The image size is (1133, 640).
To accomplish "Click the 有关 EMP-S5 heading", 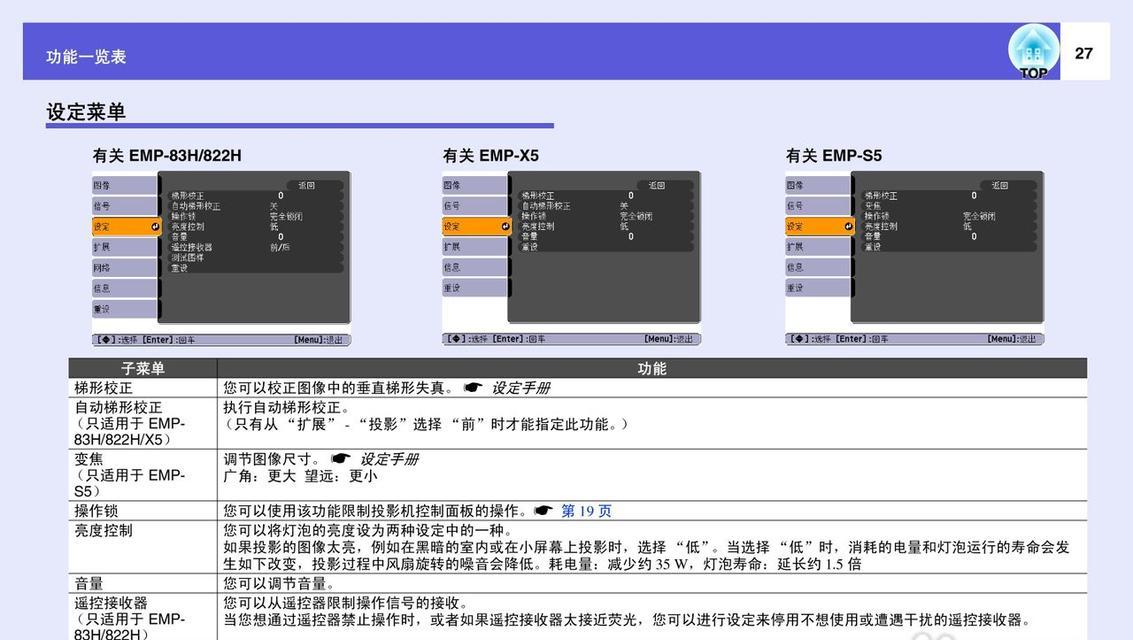I will click(834, 155).
